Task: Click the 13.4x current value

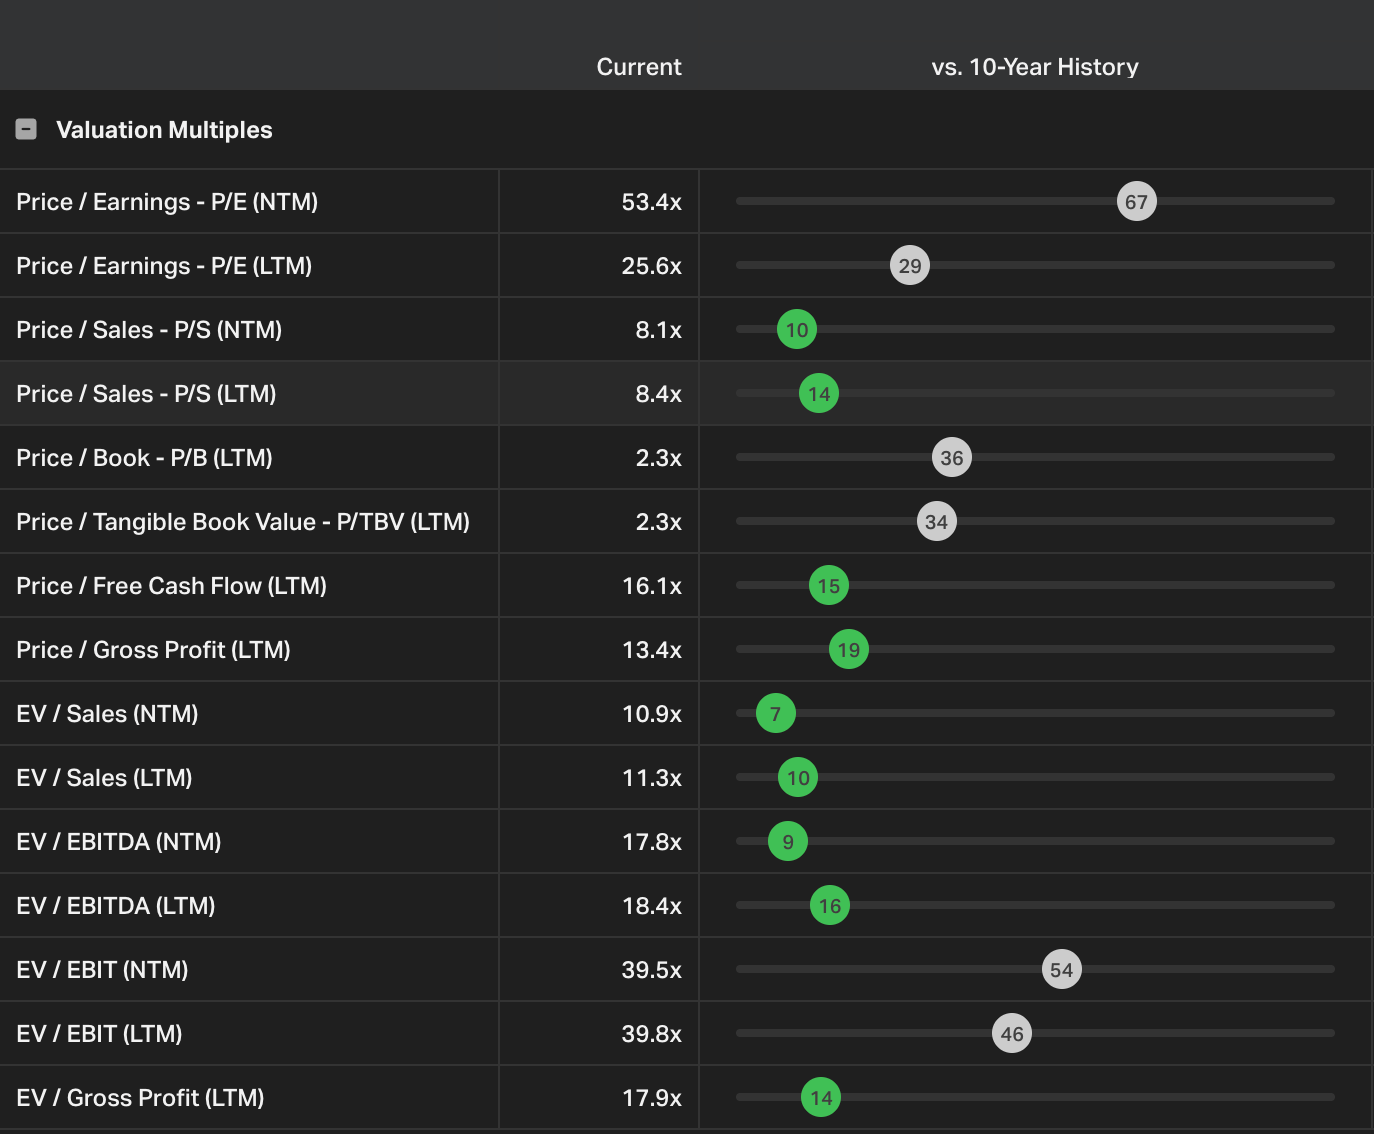Action: [x=652, y=650]
